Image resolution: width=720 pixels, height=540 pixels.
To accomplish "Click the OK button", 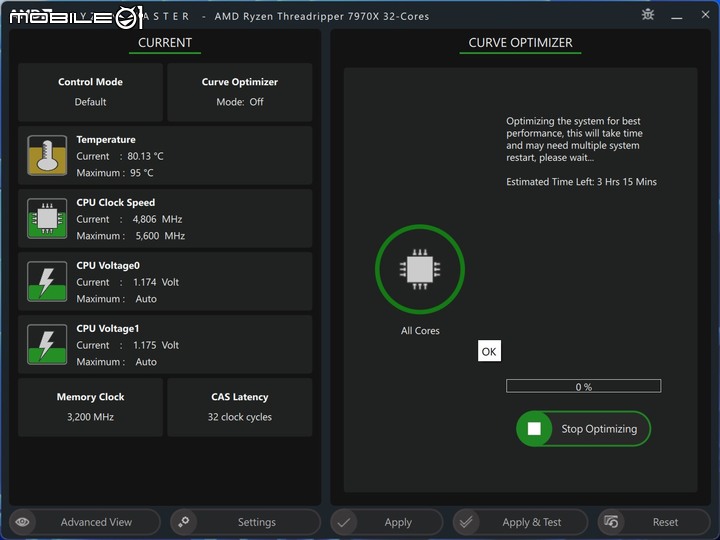I will pyautogui.click(x=489, y=351).
